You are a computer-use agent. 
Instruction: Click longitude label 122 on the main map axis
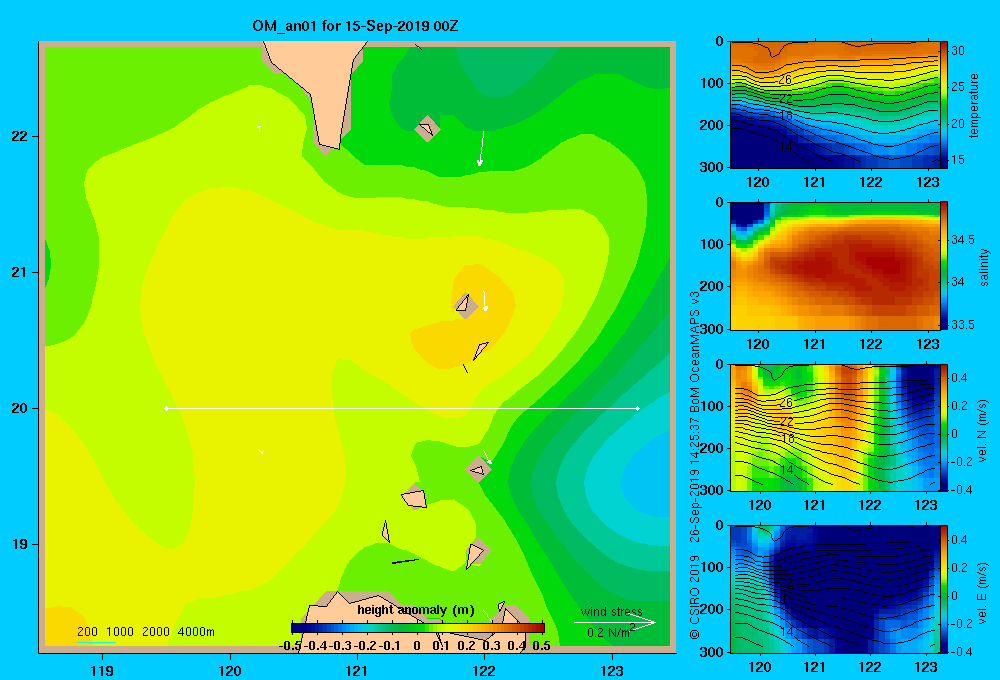[484, 670]
